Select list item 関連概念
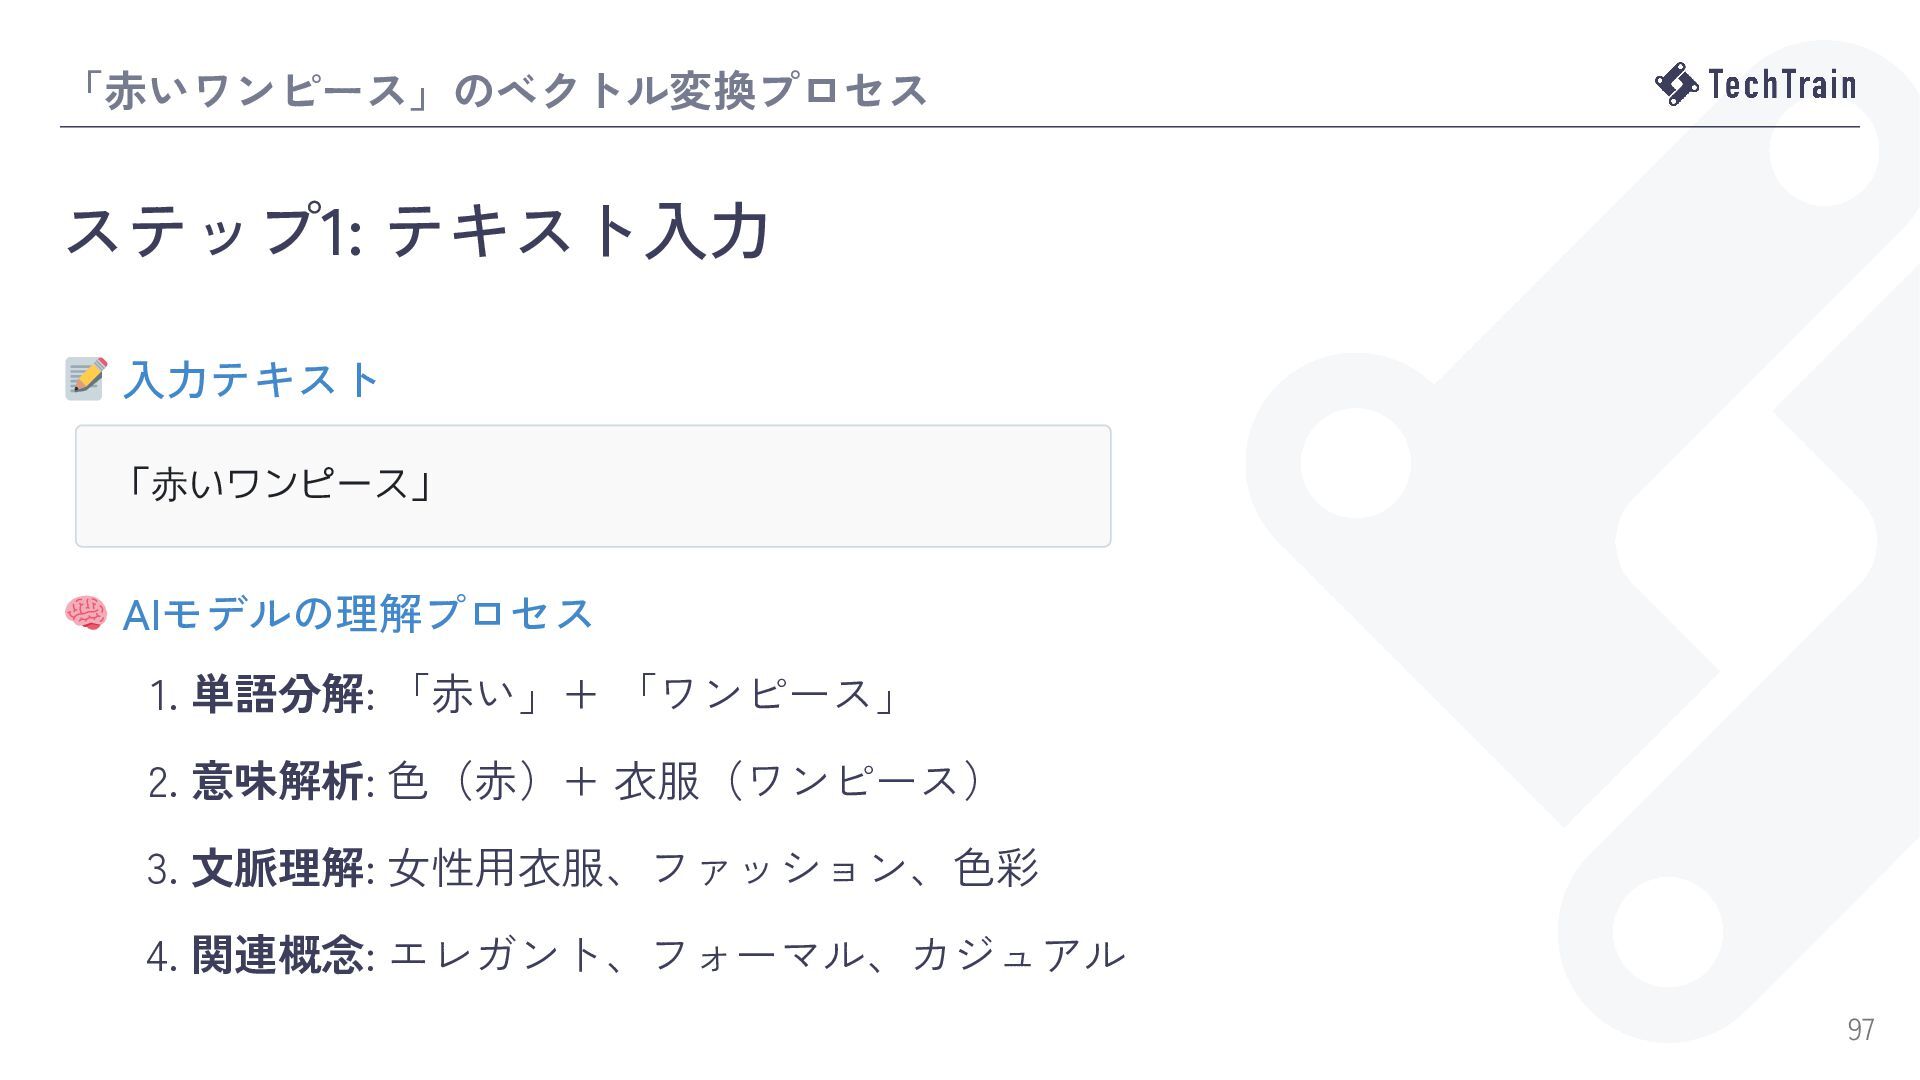Screen dimensions: 1920x1080 tap(636, 955)
